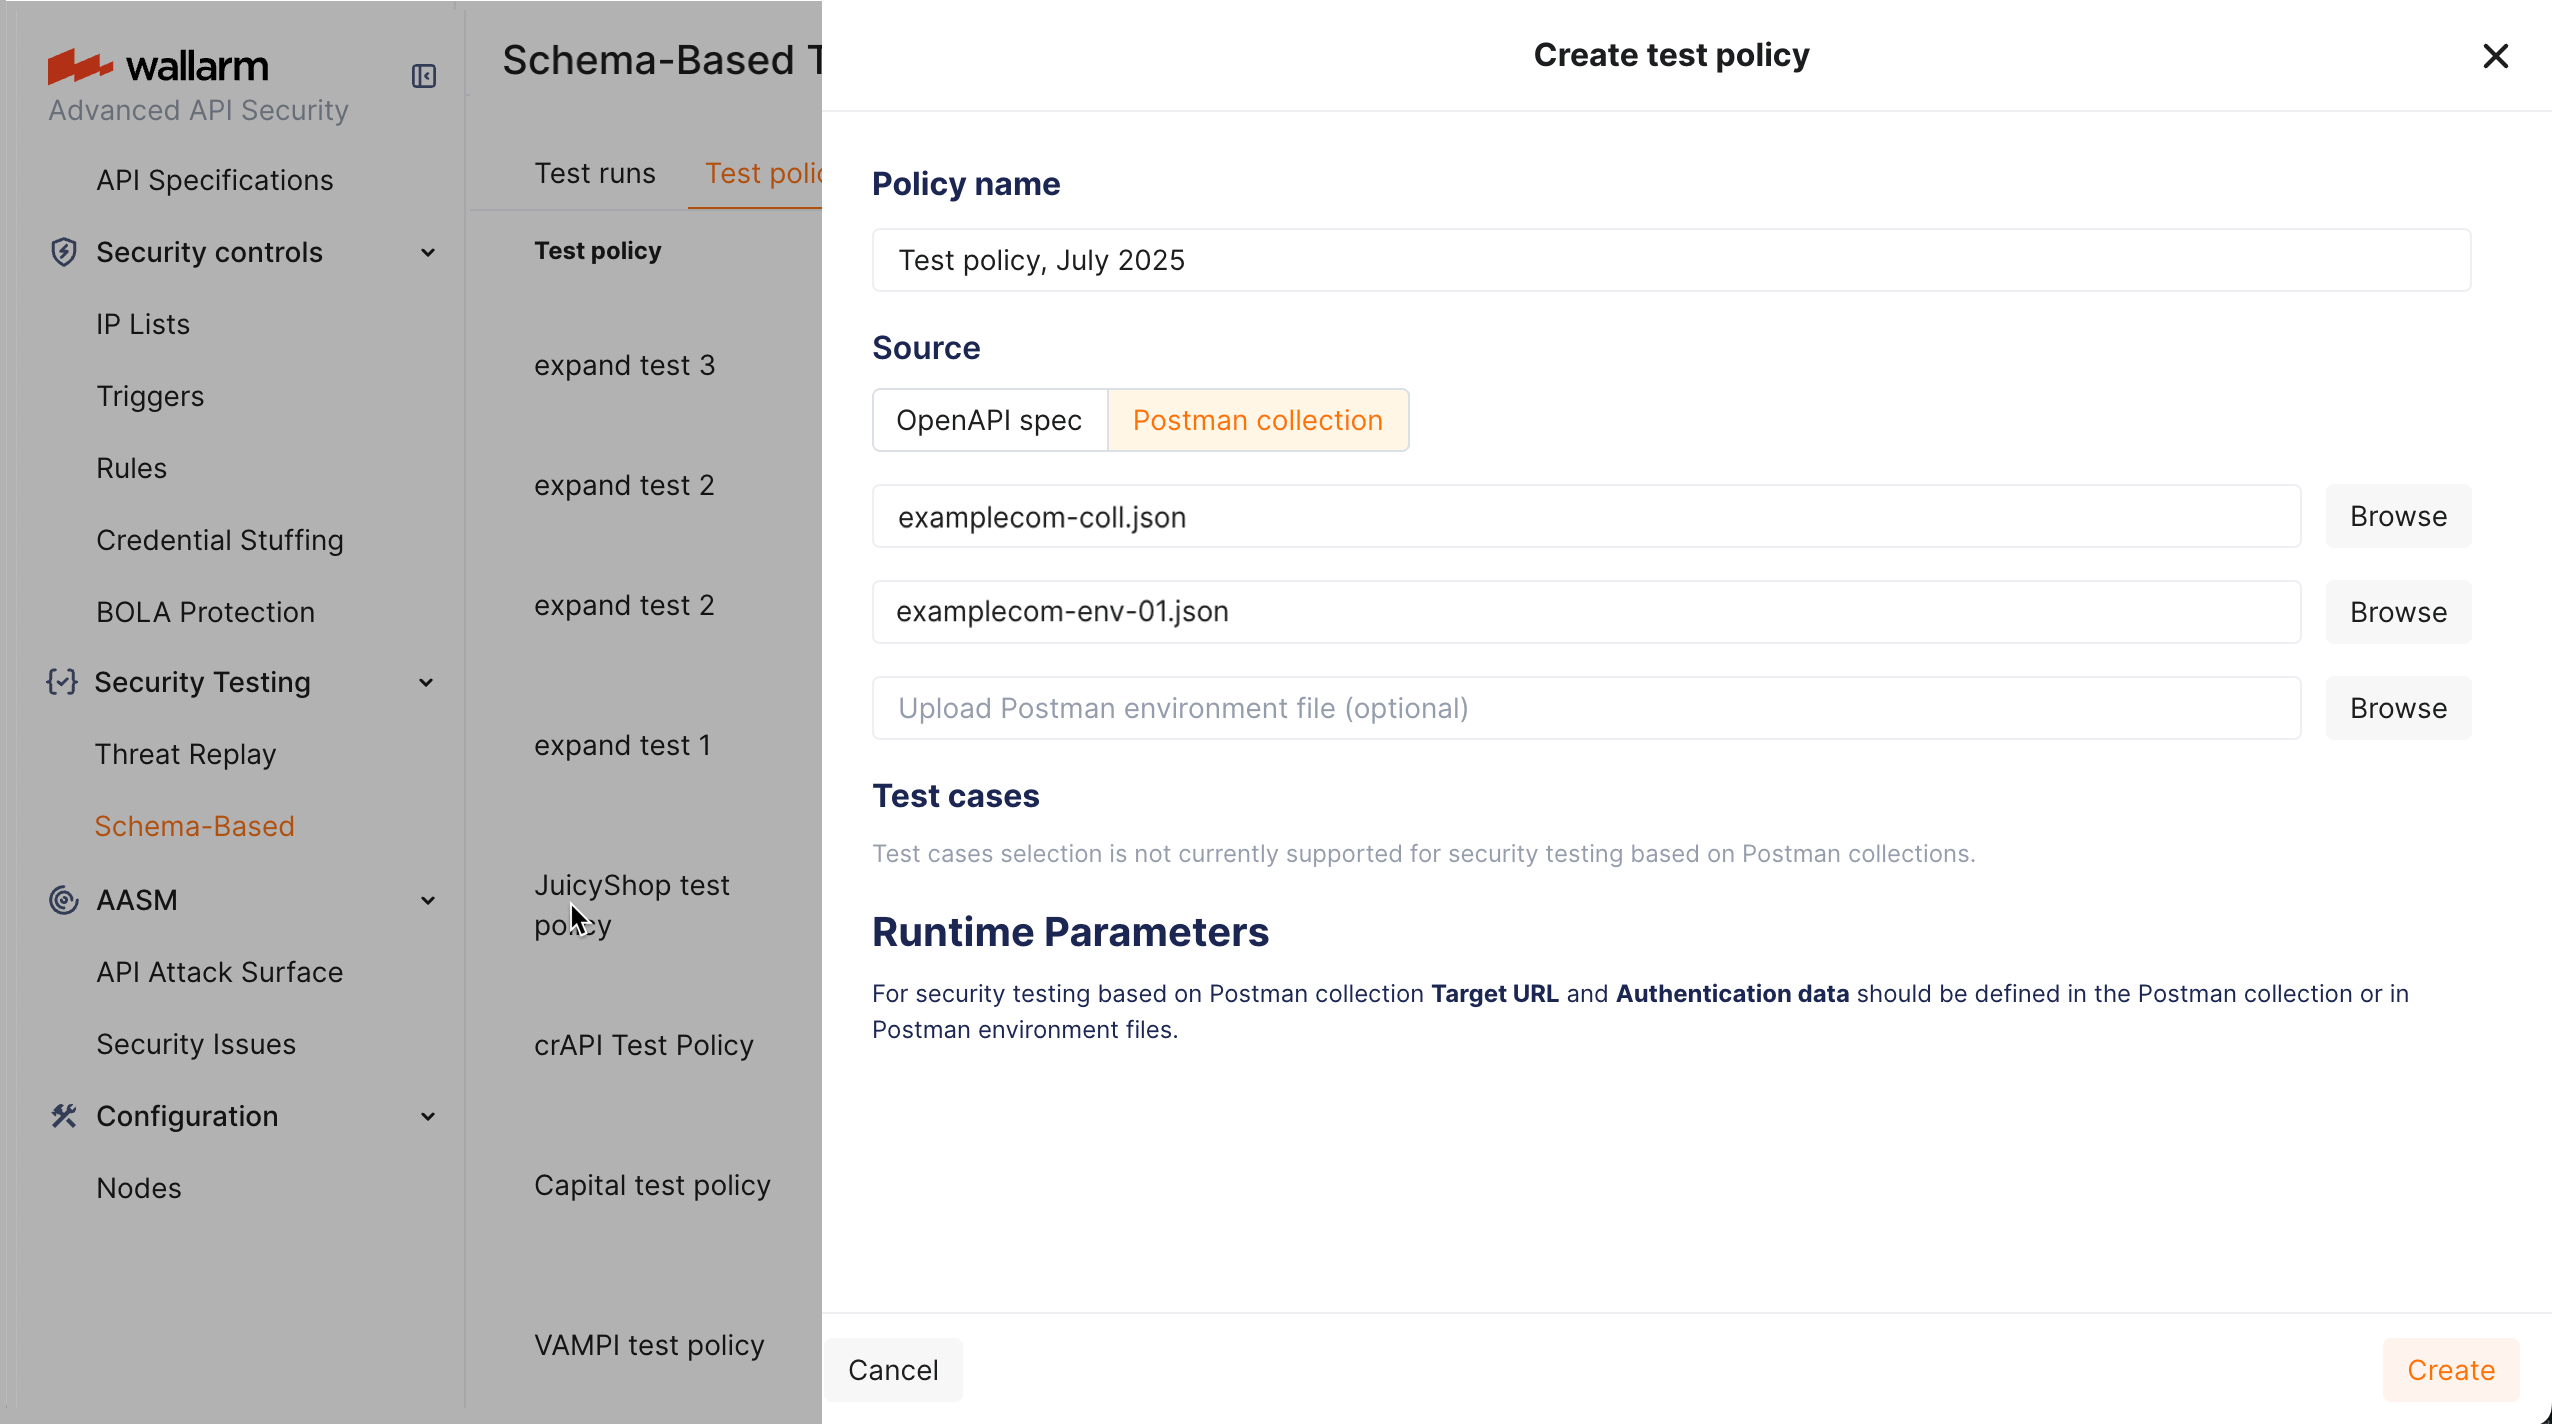
Task: Click the Security Testing braces icon
Action: (x=62, y=682)
